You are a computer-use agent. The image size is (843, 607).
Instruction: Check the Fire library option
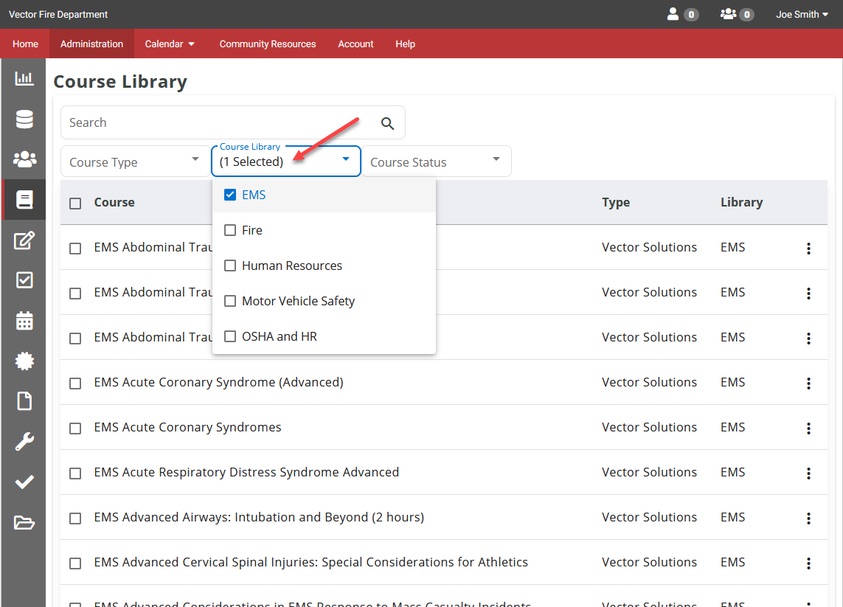click(229, 230)
